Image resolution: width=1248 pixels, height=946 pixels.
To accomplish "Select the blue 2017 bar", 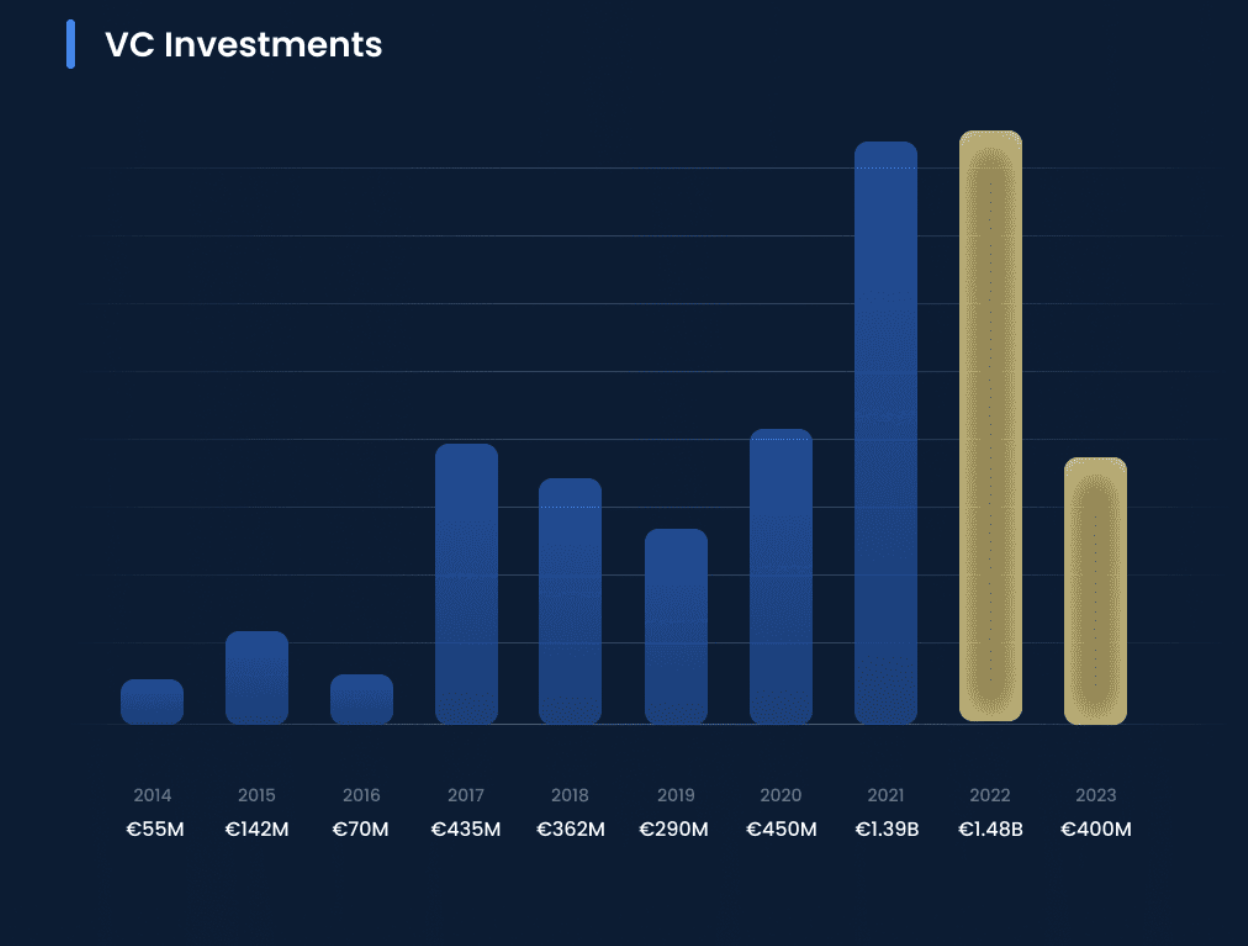I will pos(466,583).
